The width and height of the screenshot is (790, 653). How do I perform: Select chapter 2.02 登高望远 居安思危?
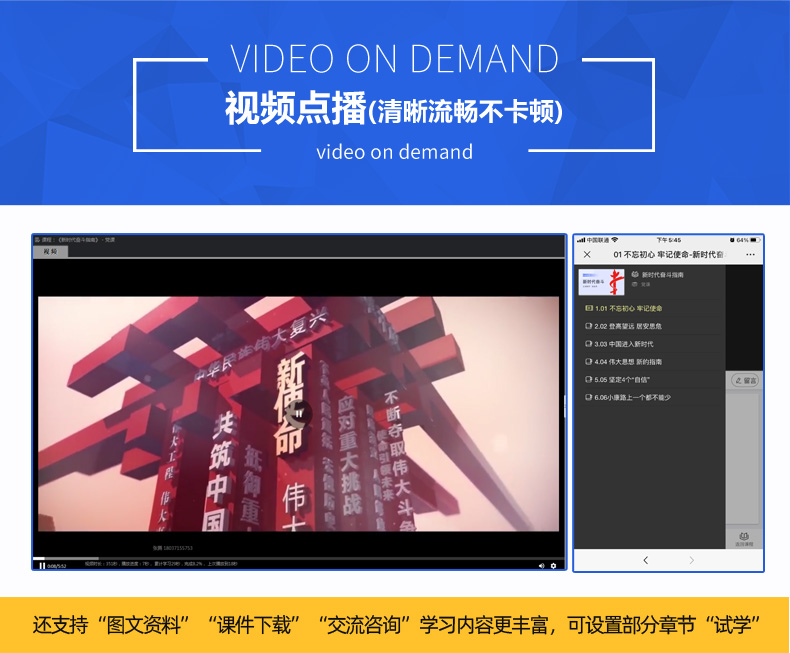pyautogui.click(x=623, y=326)
